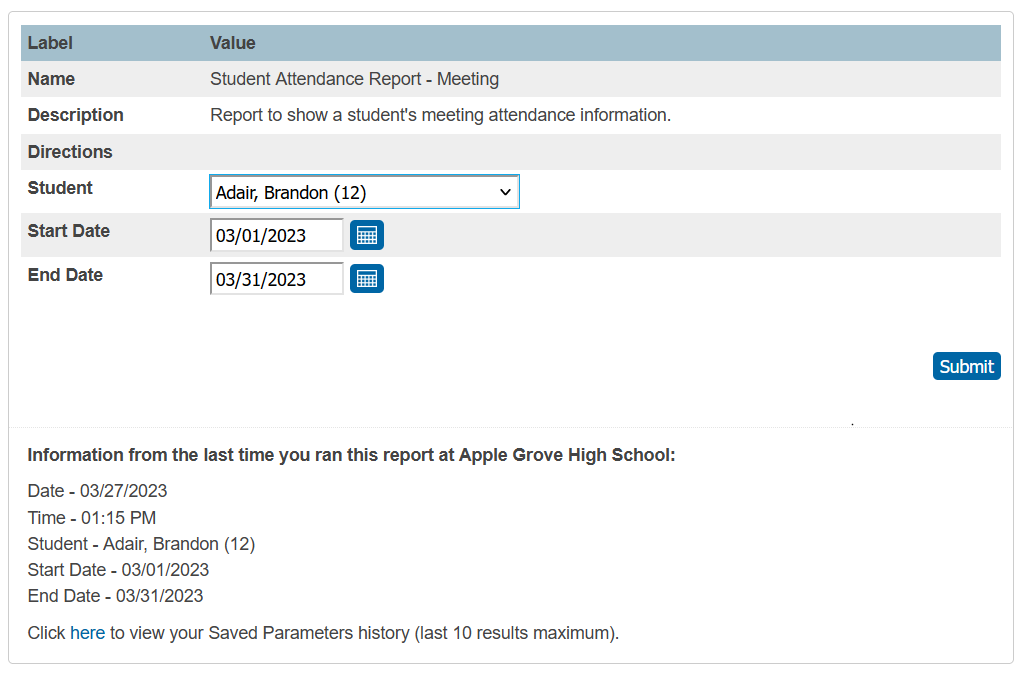Click the 'Description' row label
This screenshot has height=674, width=1027.
(x=76, y=115)
